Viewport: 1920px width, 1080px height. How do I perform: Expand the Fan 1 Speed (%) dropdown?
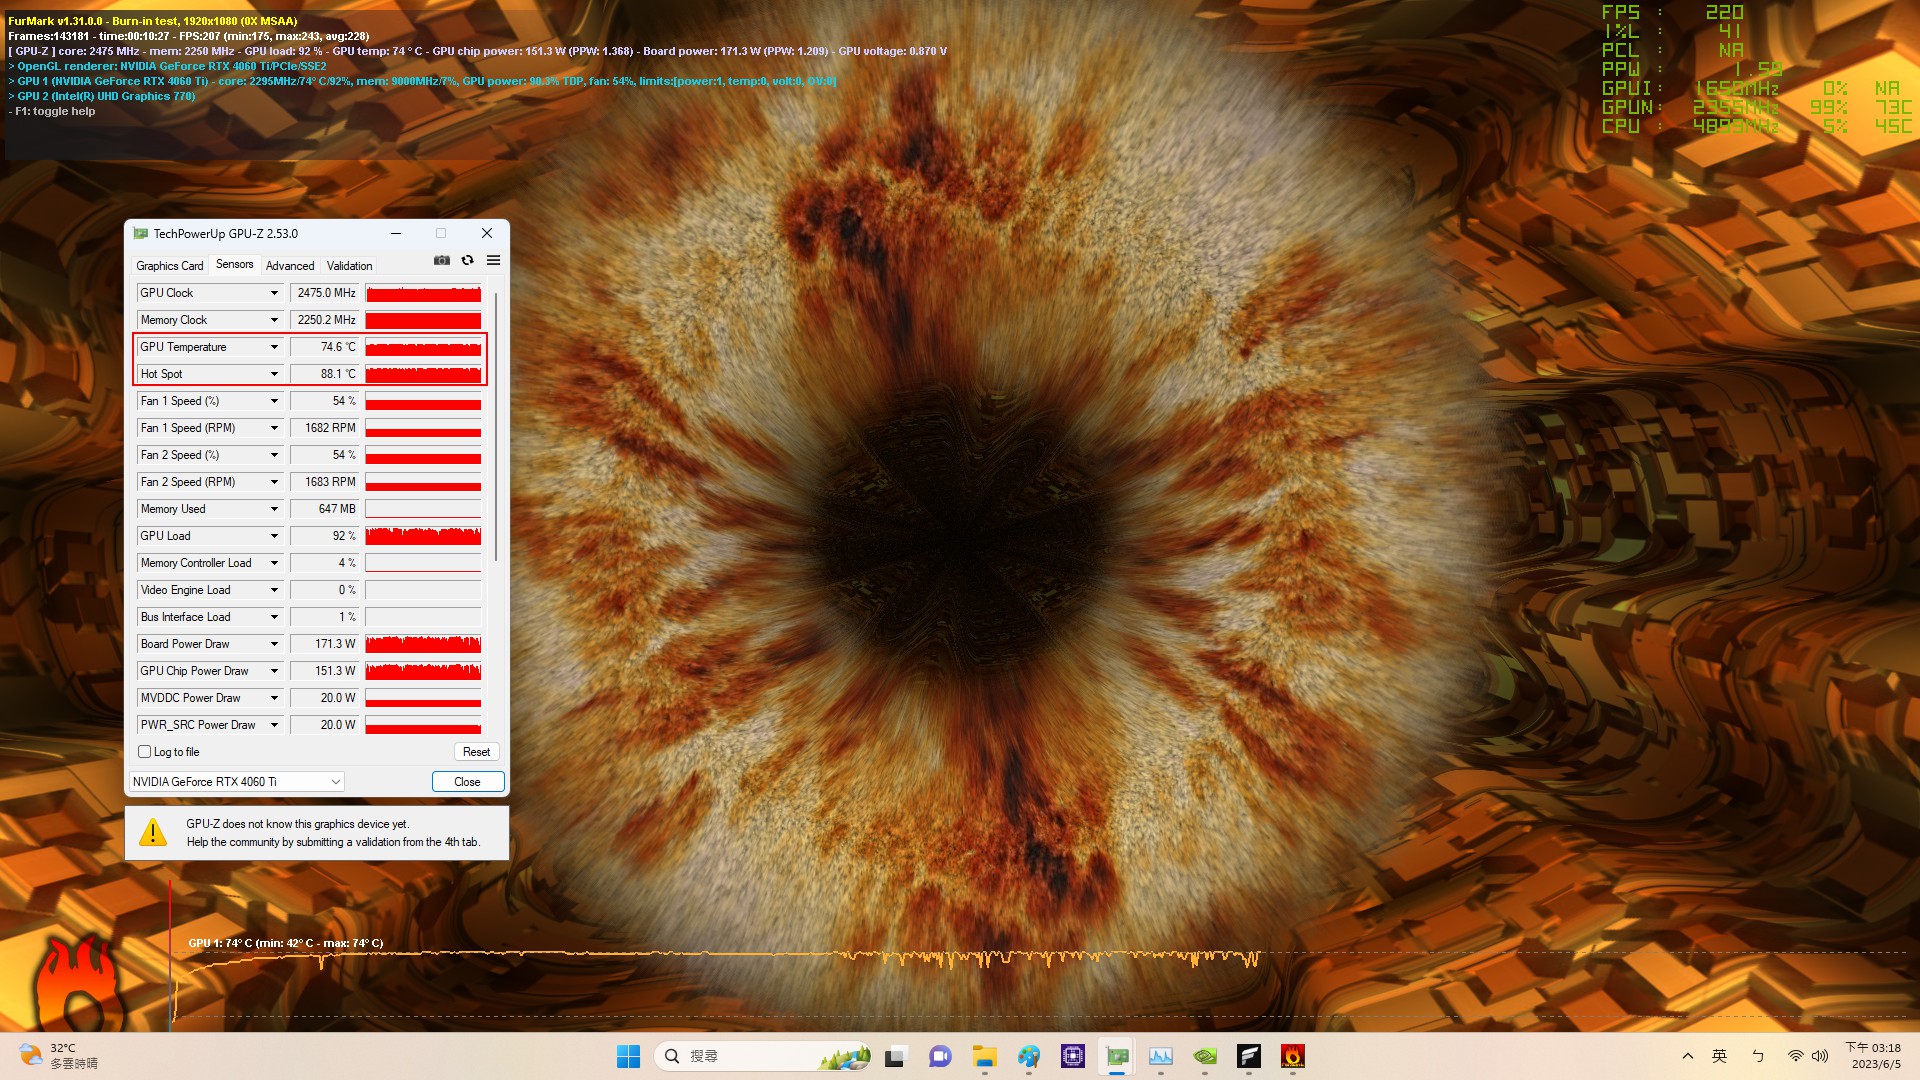tap(274, 401)
